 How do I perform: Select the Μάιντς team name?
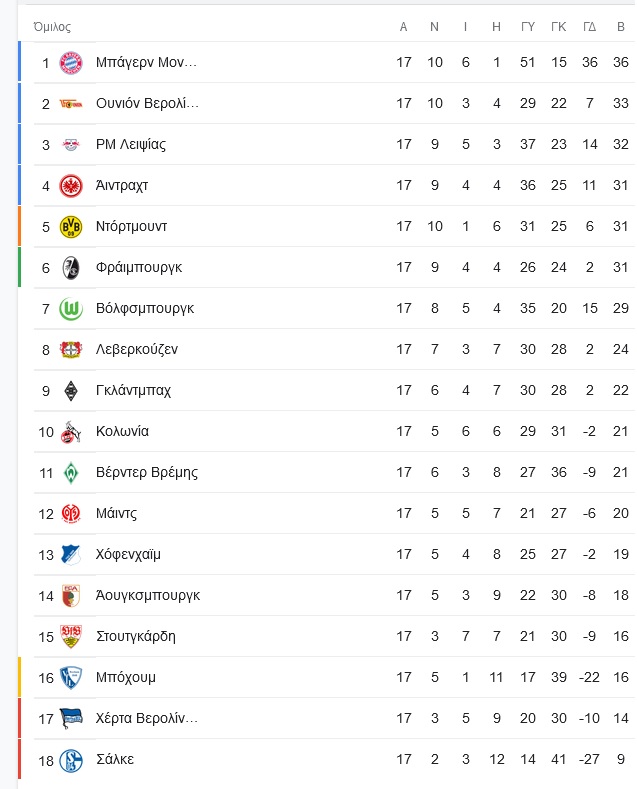(x=116, y=513)
